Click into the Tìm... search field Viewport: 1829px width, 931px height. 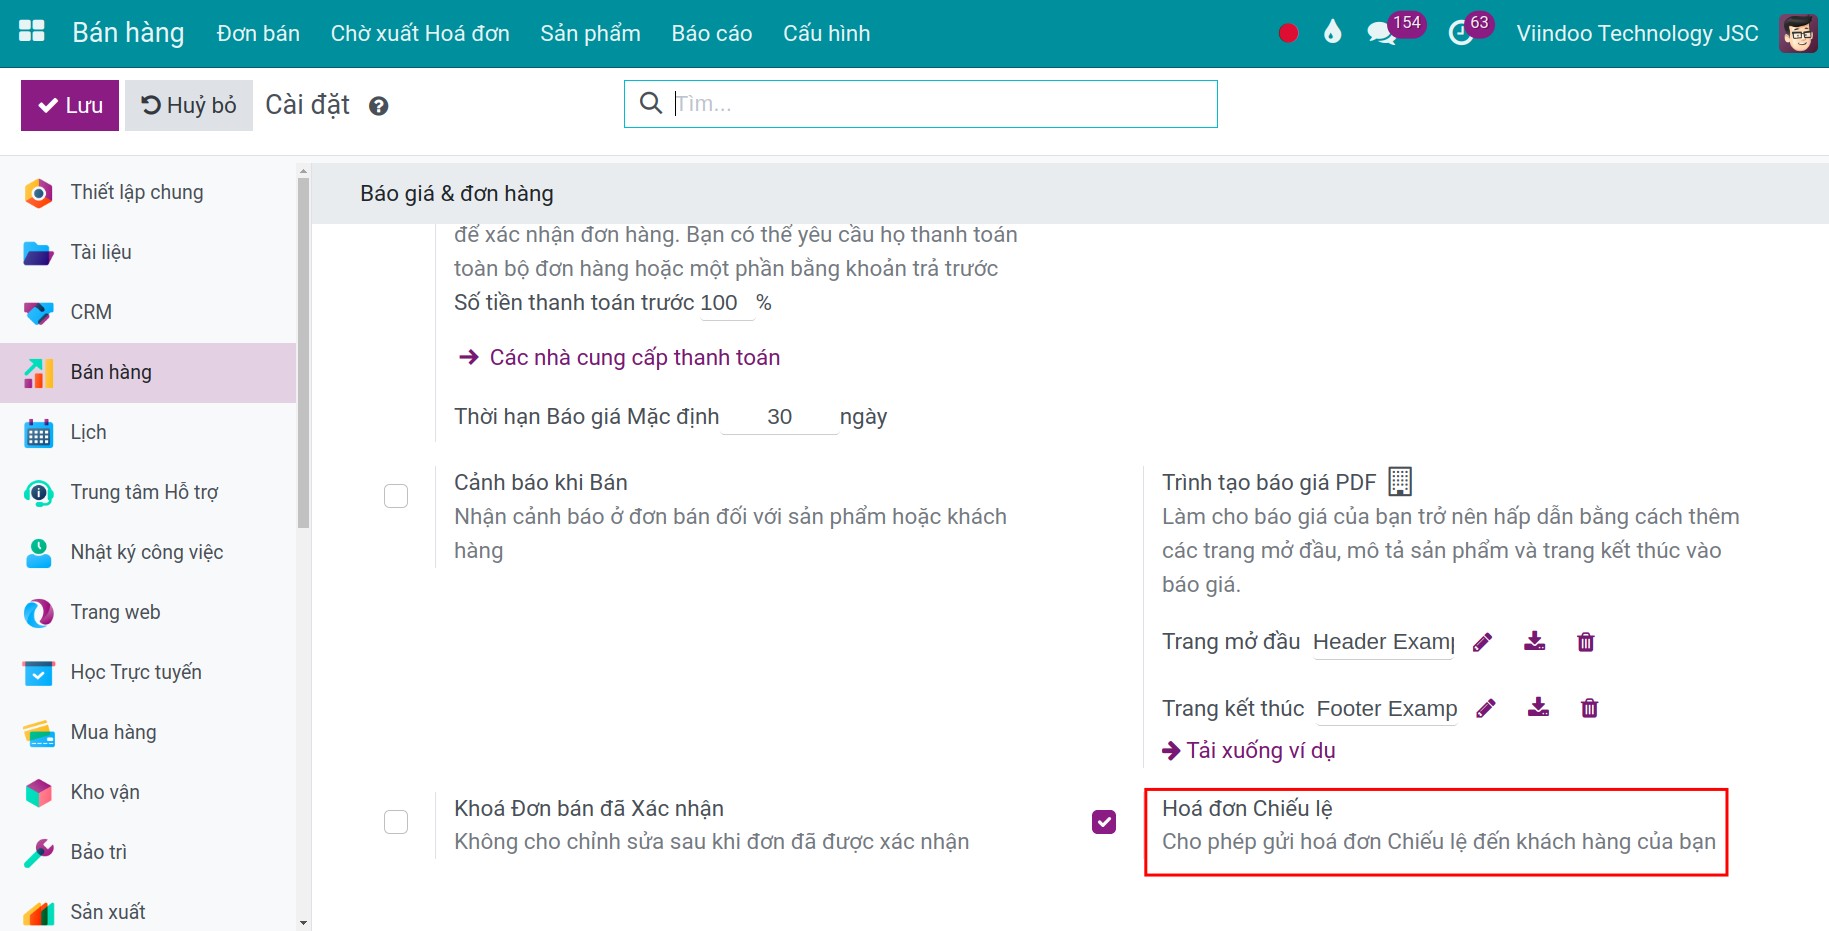point(920,103)
